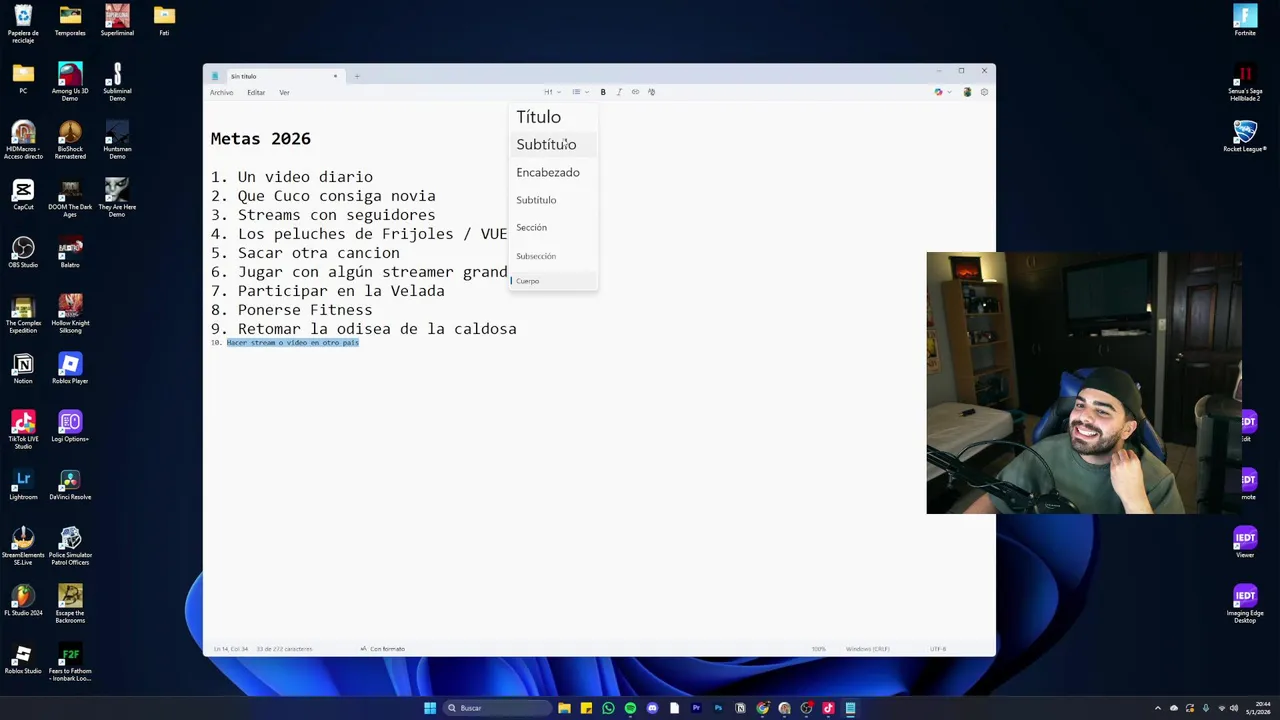Show hidden system tray icons
This screenshot has height=720, width=1280.
1158,708
